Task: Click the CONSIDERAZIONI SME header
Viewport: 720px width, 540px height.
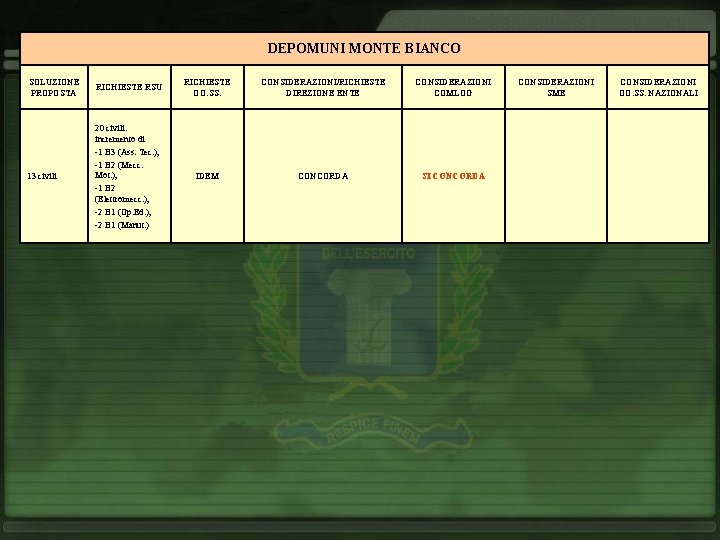Action: [x=556, y=87]
